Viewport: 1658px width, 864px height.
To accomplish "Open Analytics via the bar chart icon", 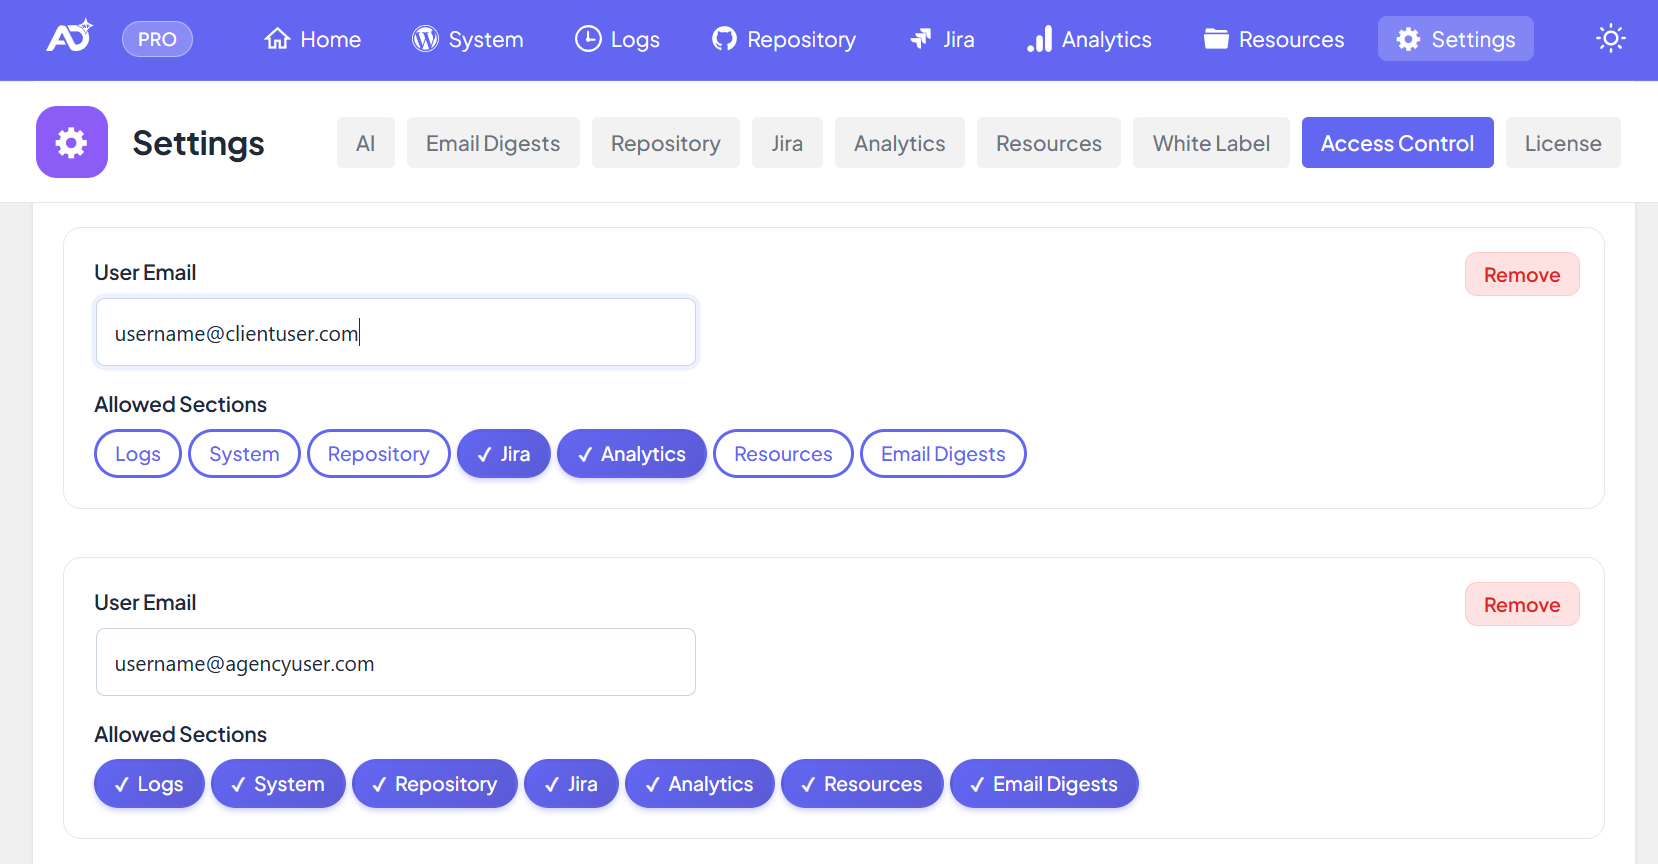I will pos(1039,39).
